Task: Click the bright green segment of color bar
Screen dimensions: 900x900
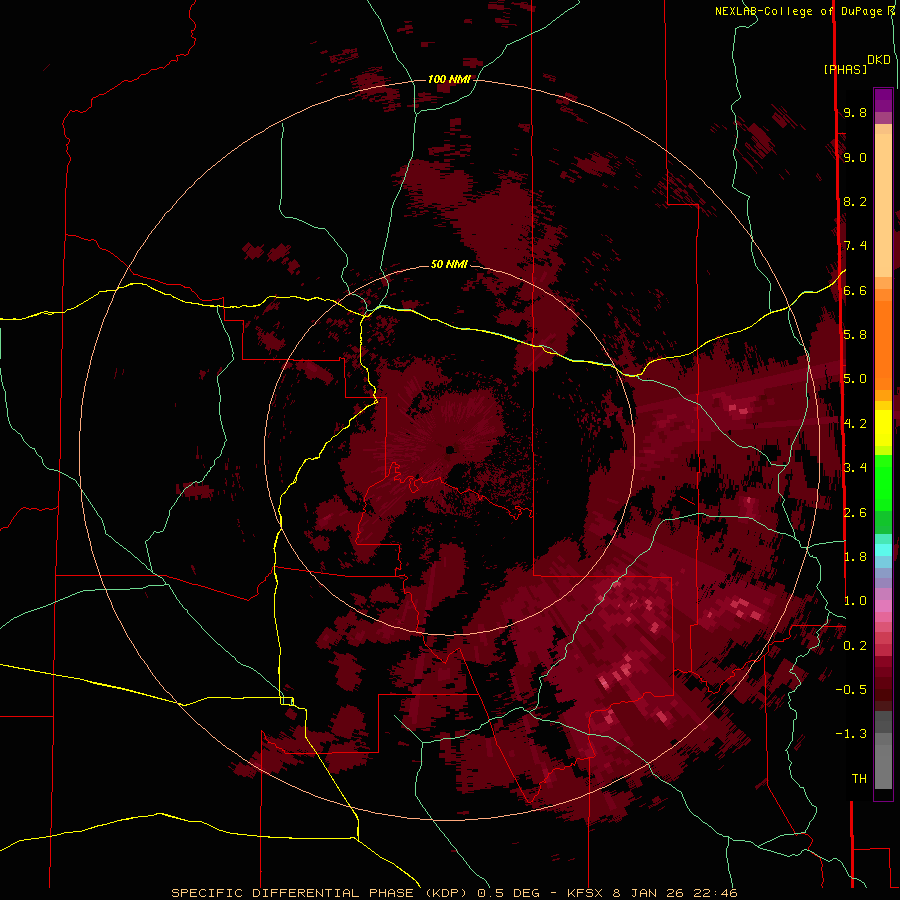Action: point(883,482)
